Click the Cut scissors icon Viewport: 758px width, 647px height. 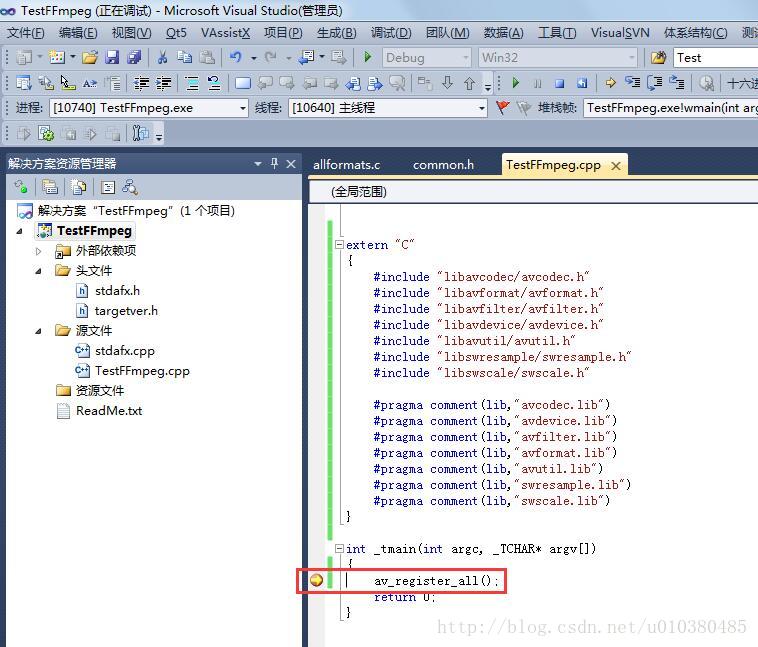(x=162, y=58)
